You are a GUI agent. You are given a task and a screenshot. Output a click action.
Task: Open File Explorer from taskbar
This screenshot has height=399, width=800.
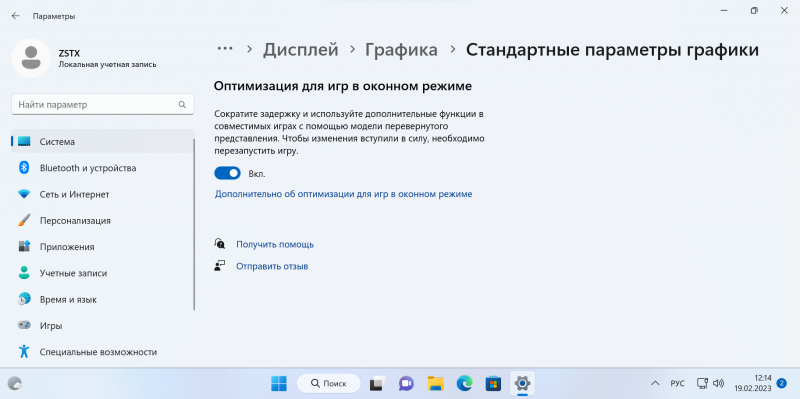435,383
